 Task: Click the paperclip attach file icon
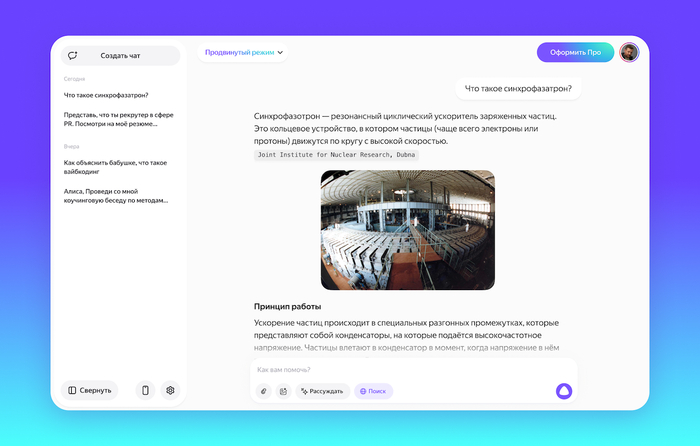(x=264, y=391)
